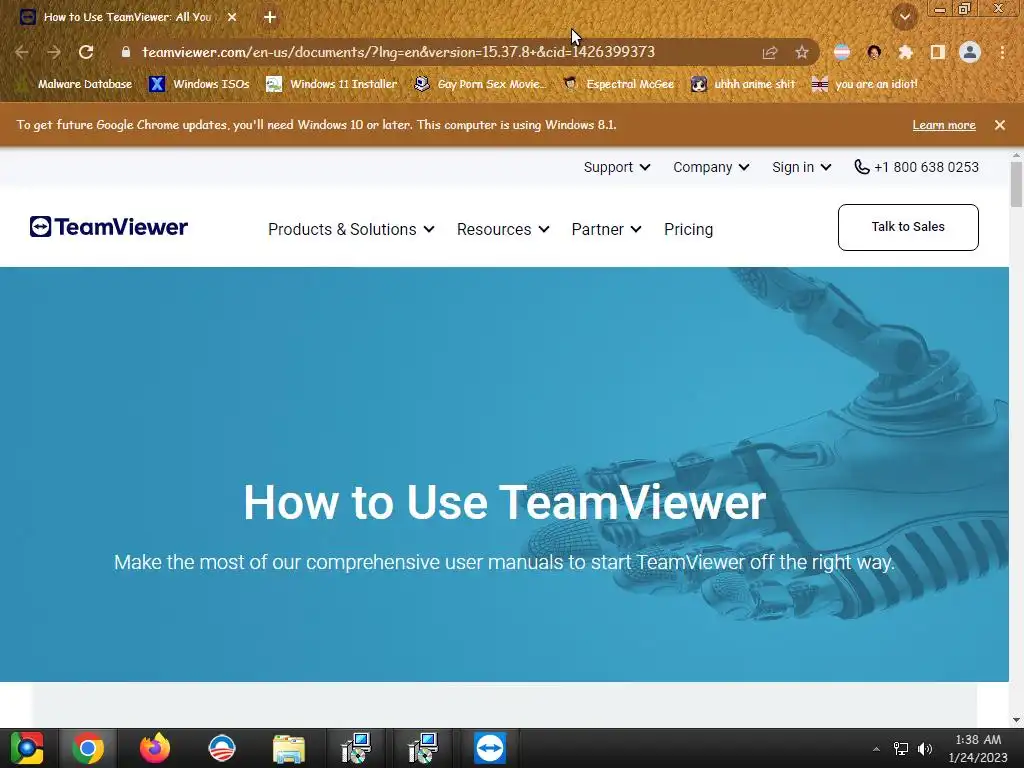Image resolution: width=1024 pixels, height=768 pixels.
Task: Open first installer icon on taskbar
Action: pyautogui.click(x=356, y=748)
